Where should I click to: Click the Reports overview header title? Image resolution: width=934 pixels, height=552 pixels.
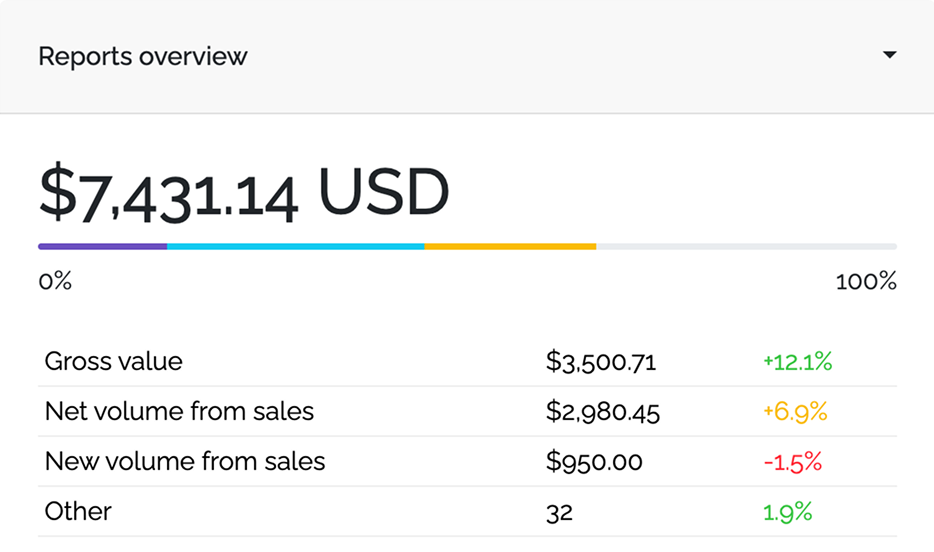click(x=143, y=57)
